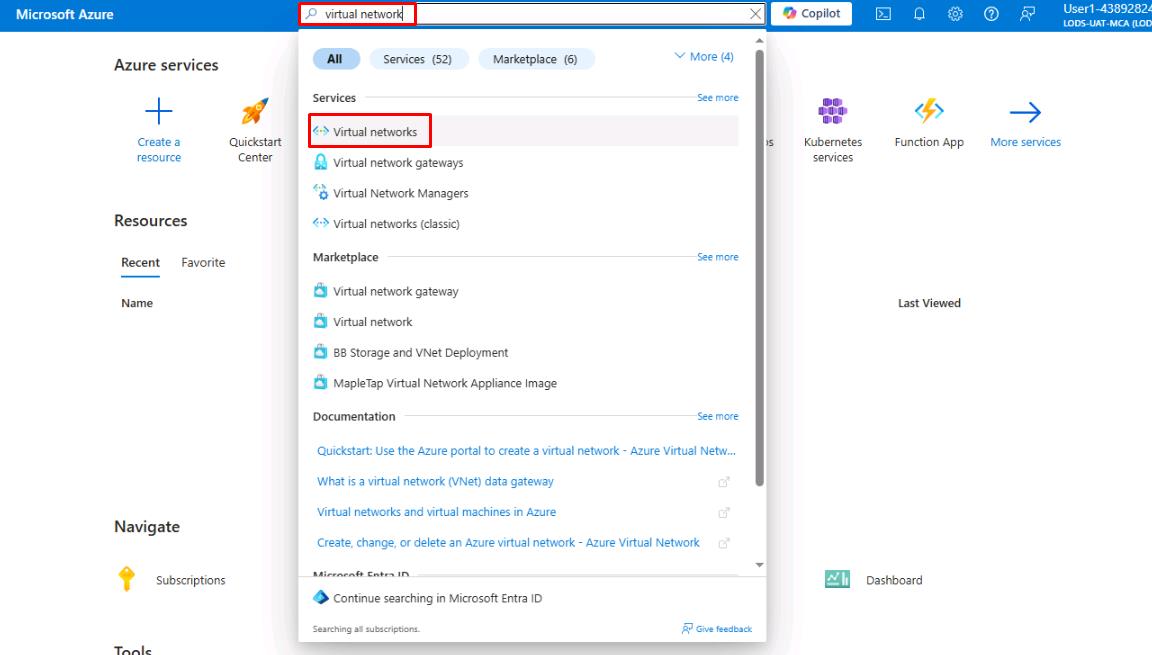Click See more for Marketplace

[718, 257]
